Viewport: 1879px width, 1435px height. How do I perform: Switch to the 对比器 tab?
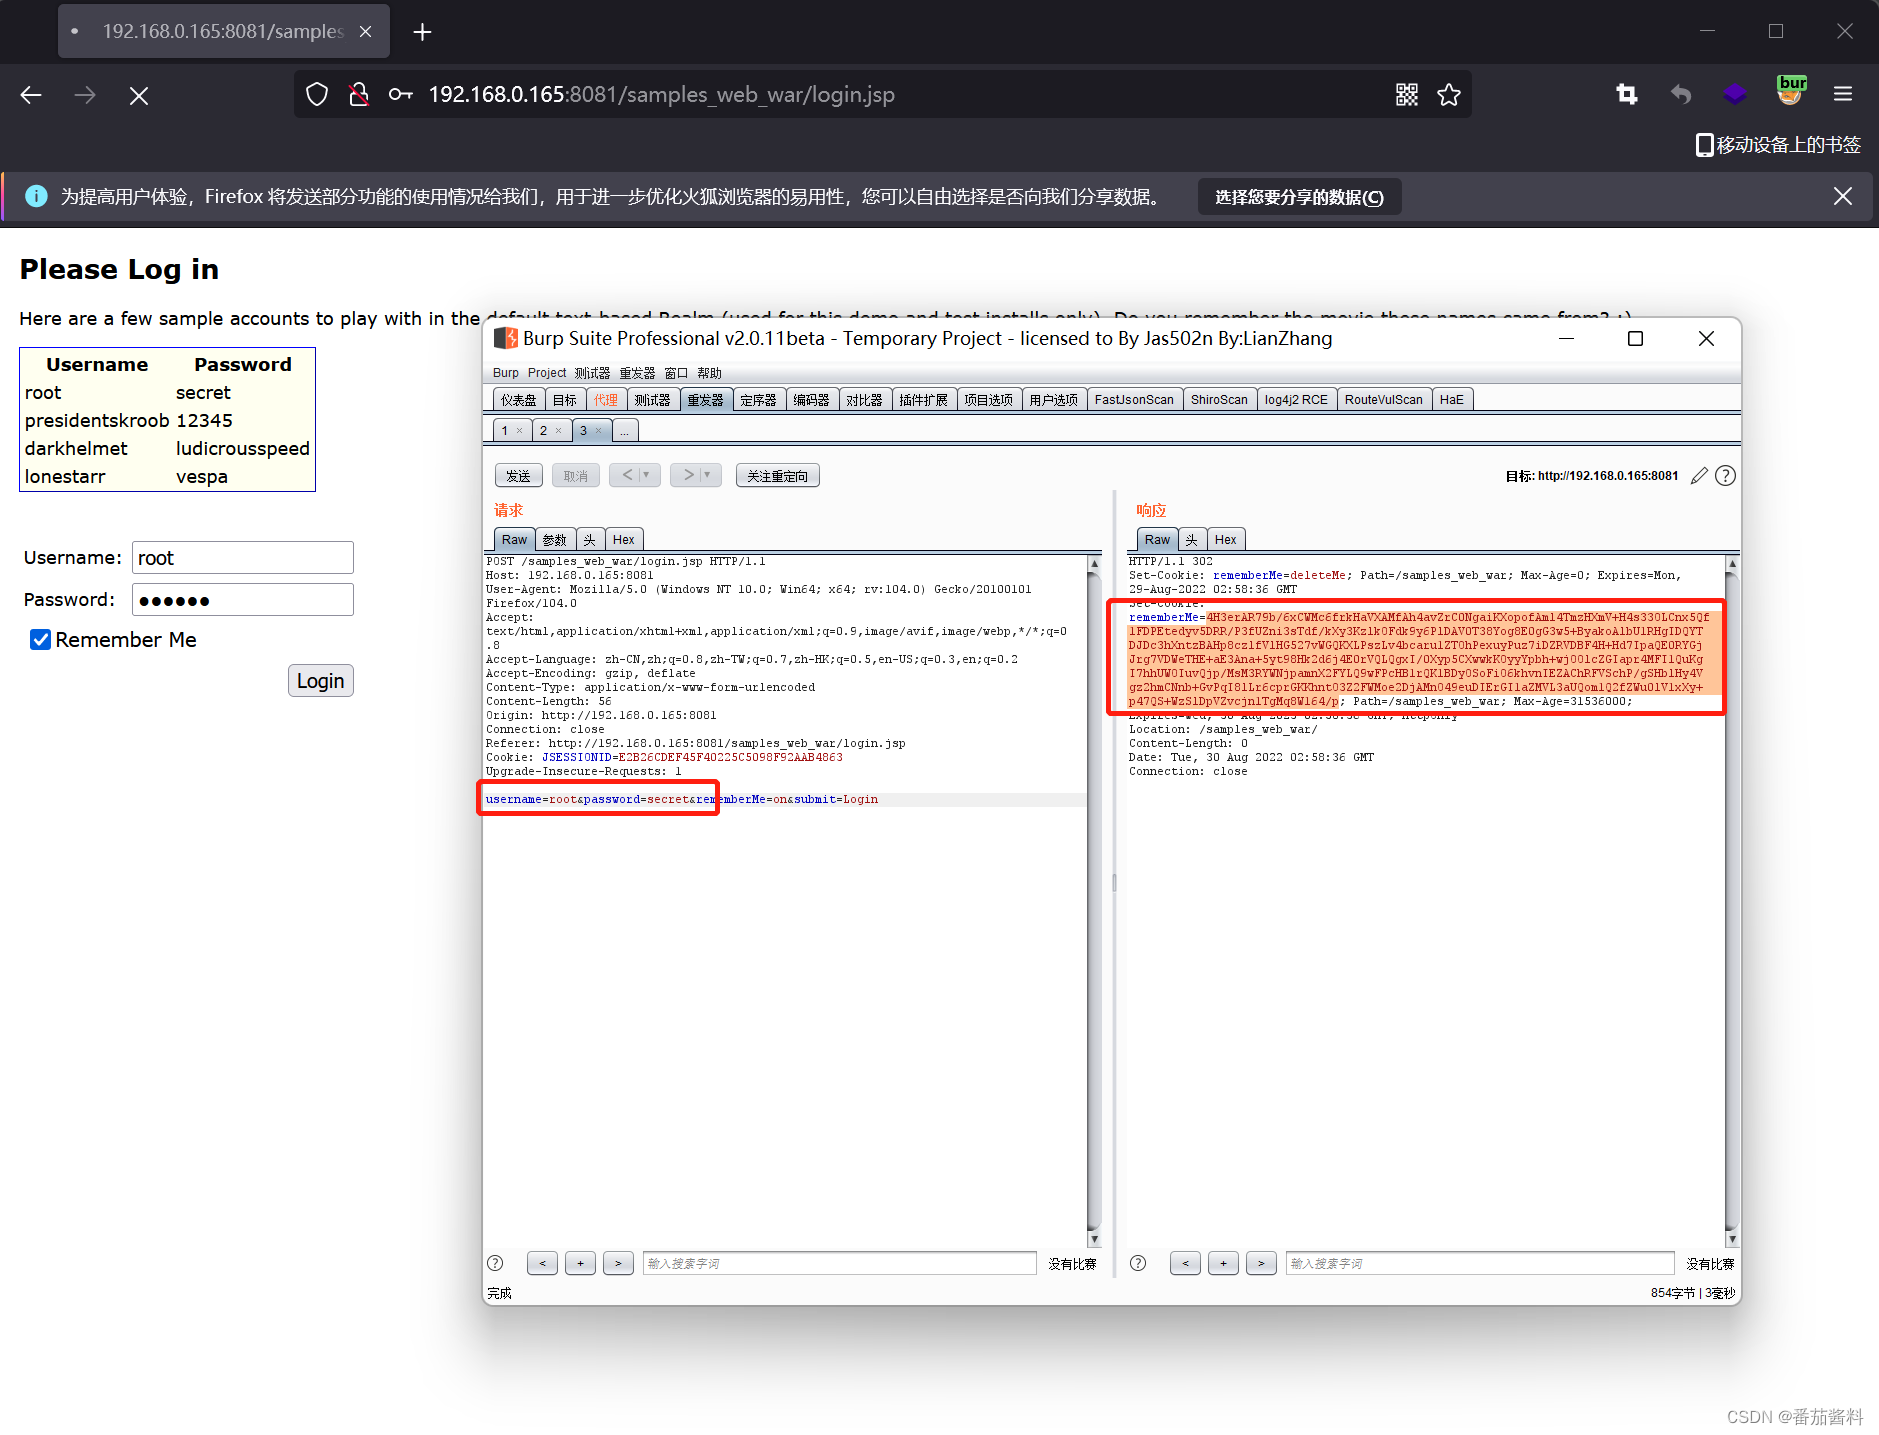(x=864, y=400)
